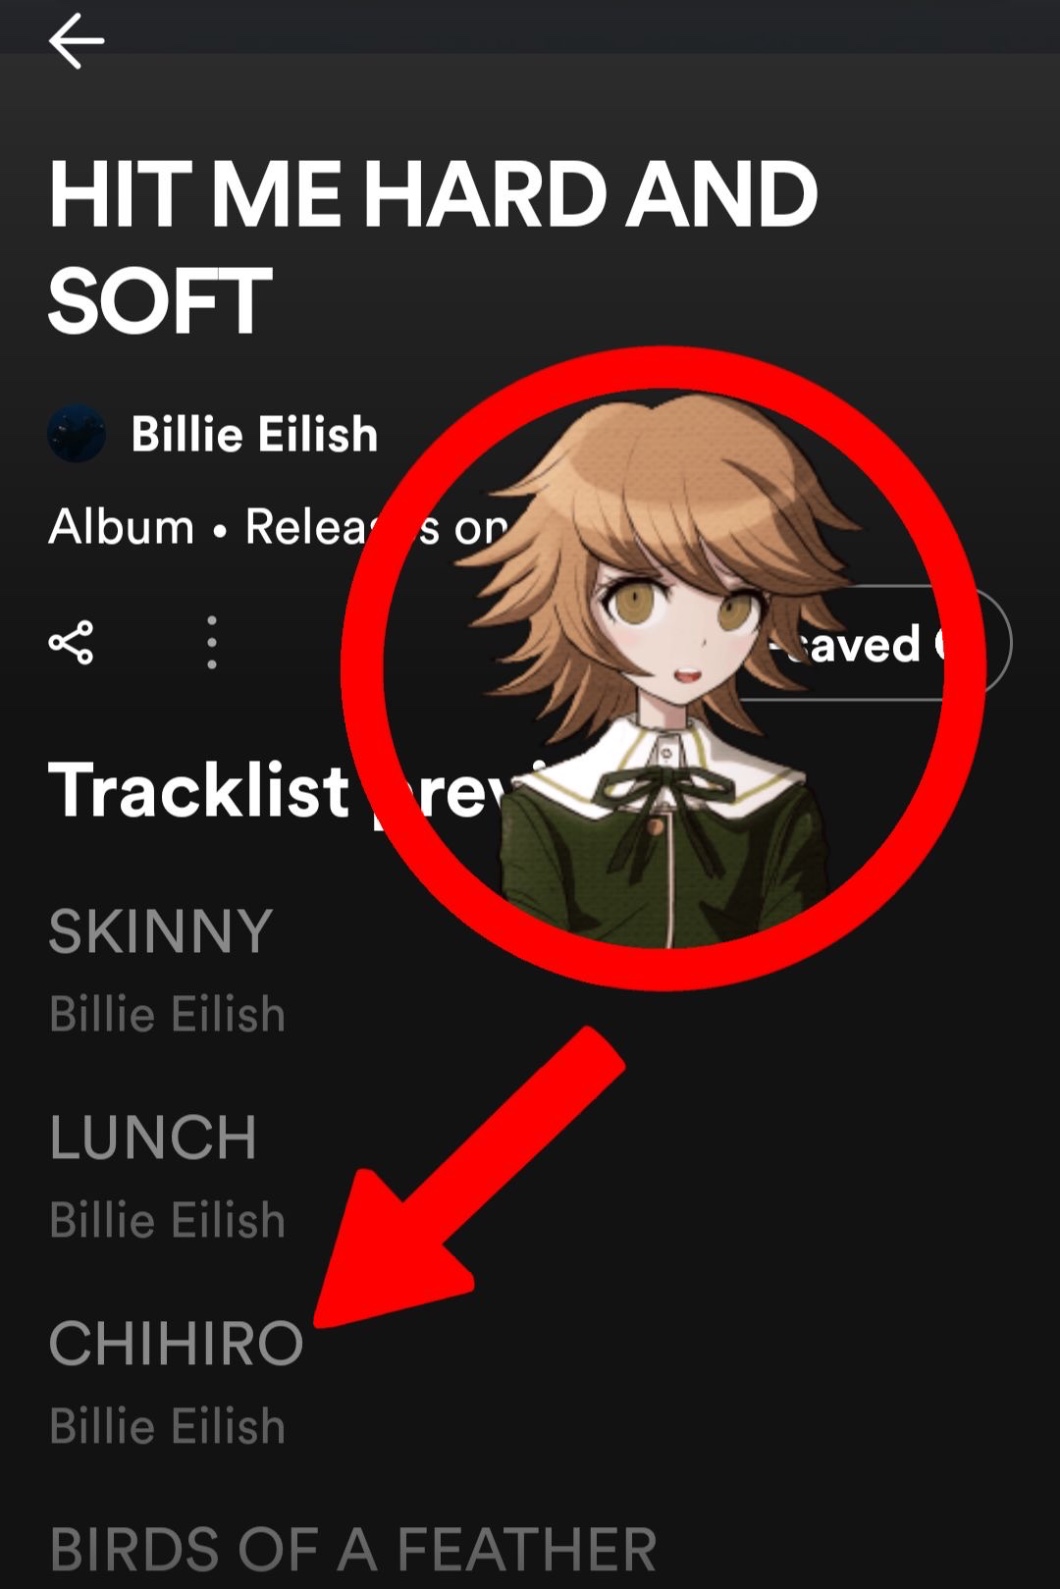
Task: Tap Billie Eilish artist avatar
Action: click(x=76, y=434)
